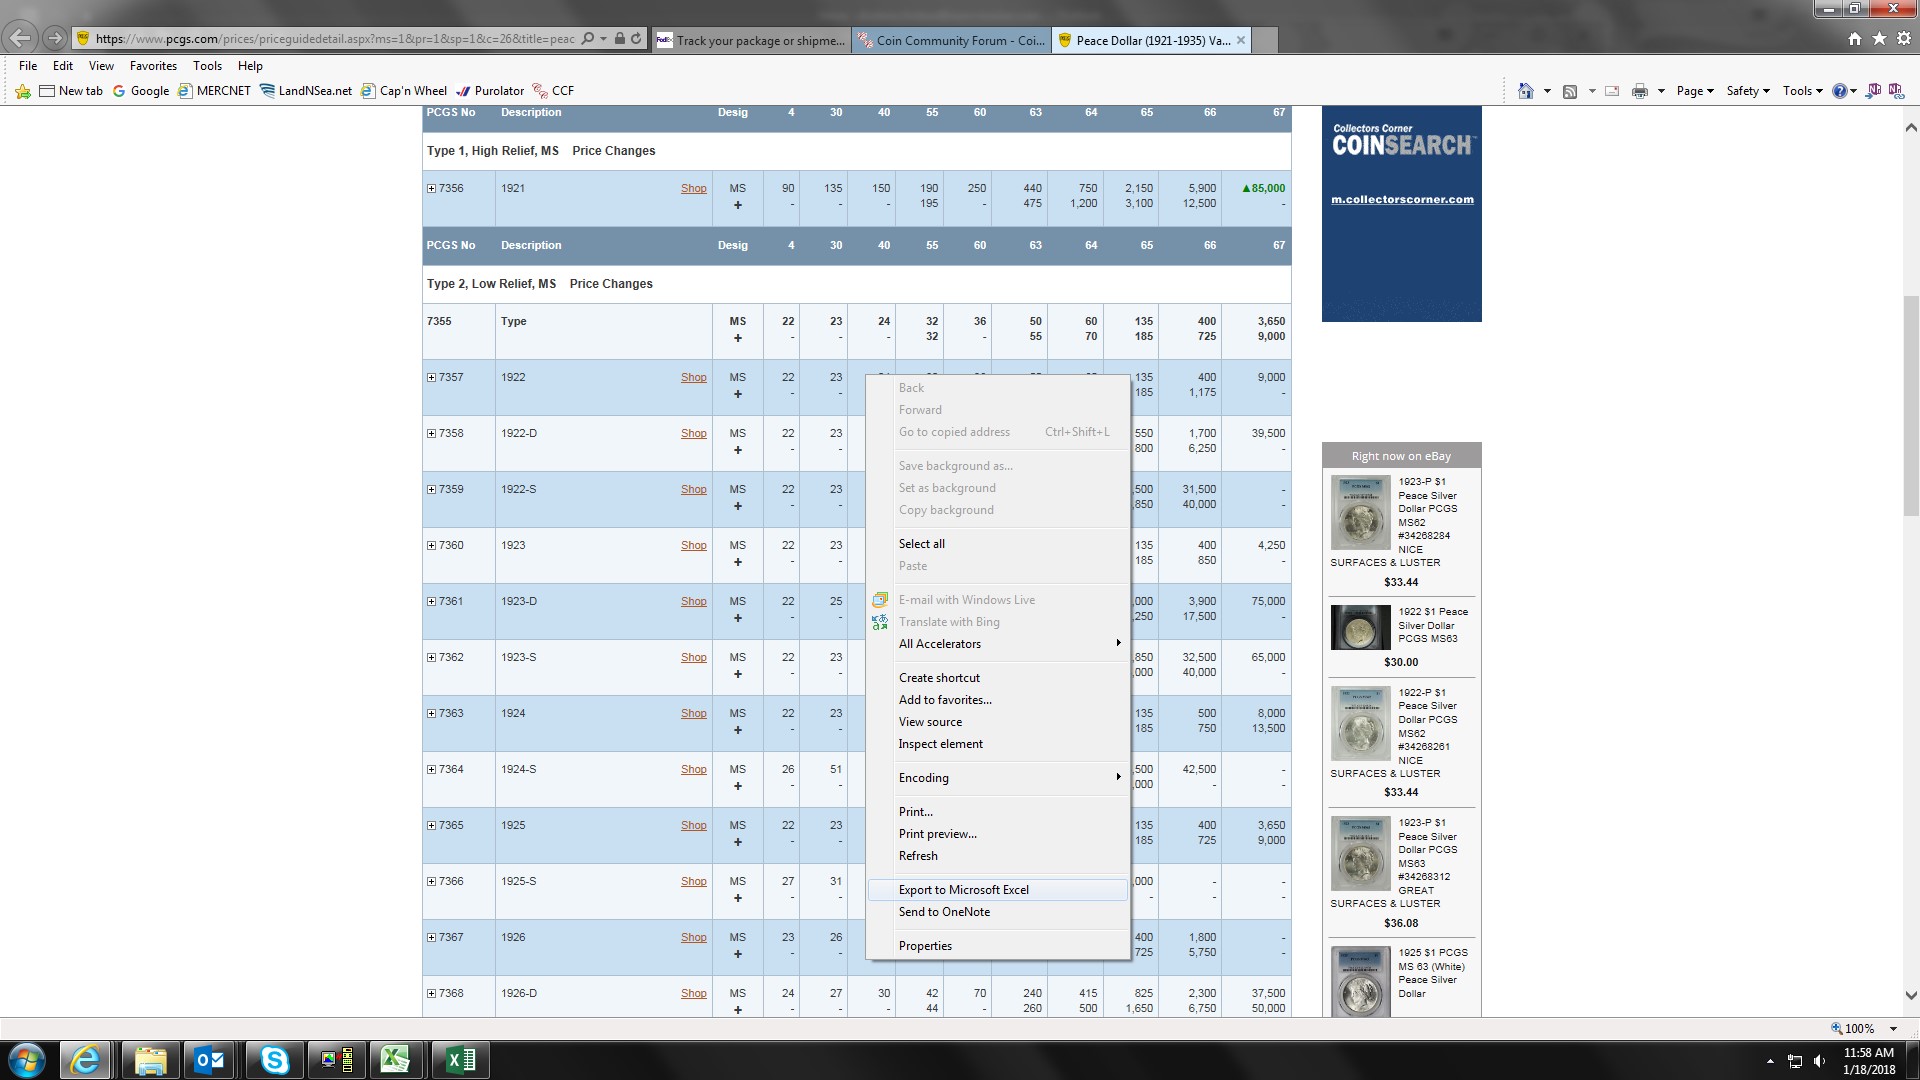Click the zoom magnifier icon in status bar
This screenshot has width=1920, height=1080.
pyautogui.click(x=1837, y=1028)
